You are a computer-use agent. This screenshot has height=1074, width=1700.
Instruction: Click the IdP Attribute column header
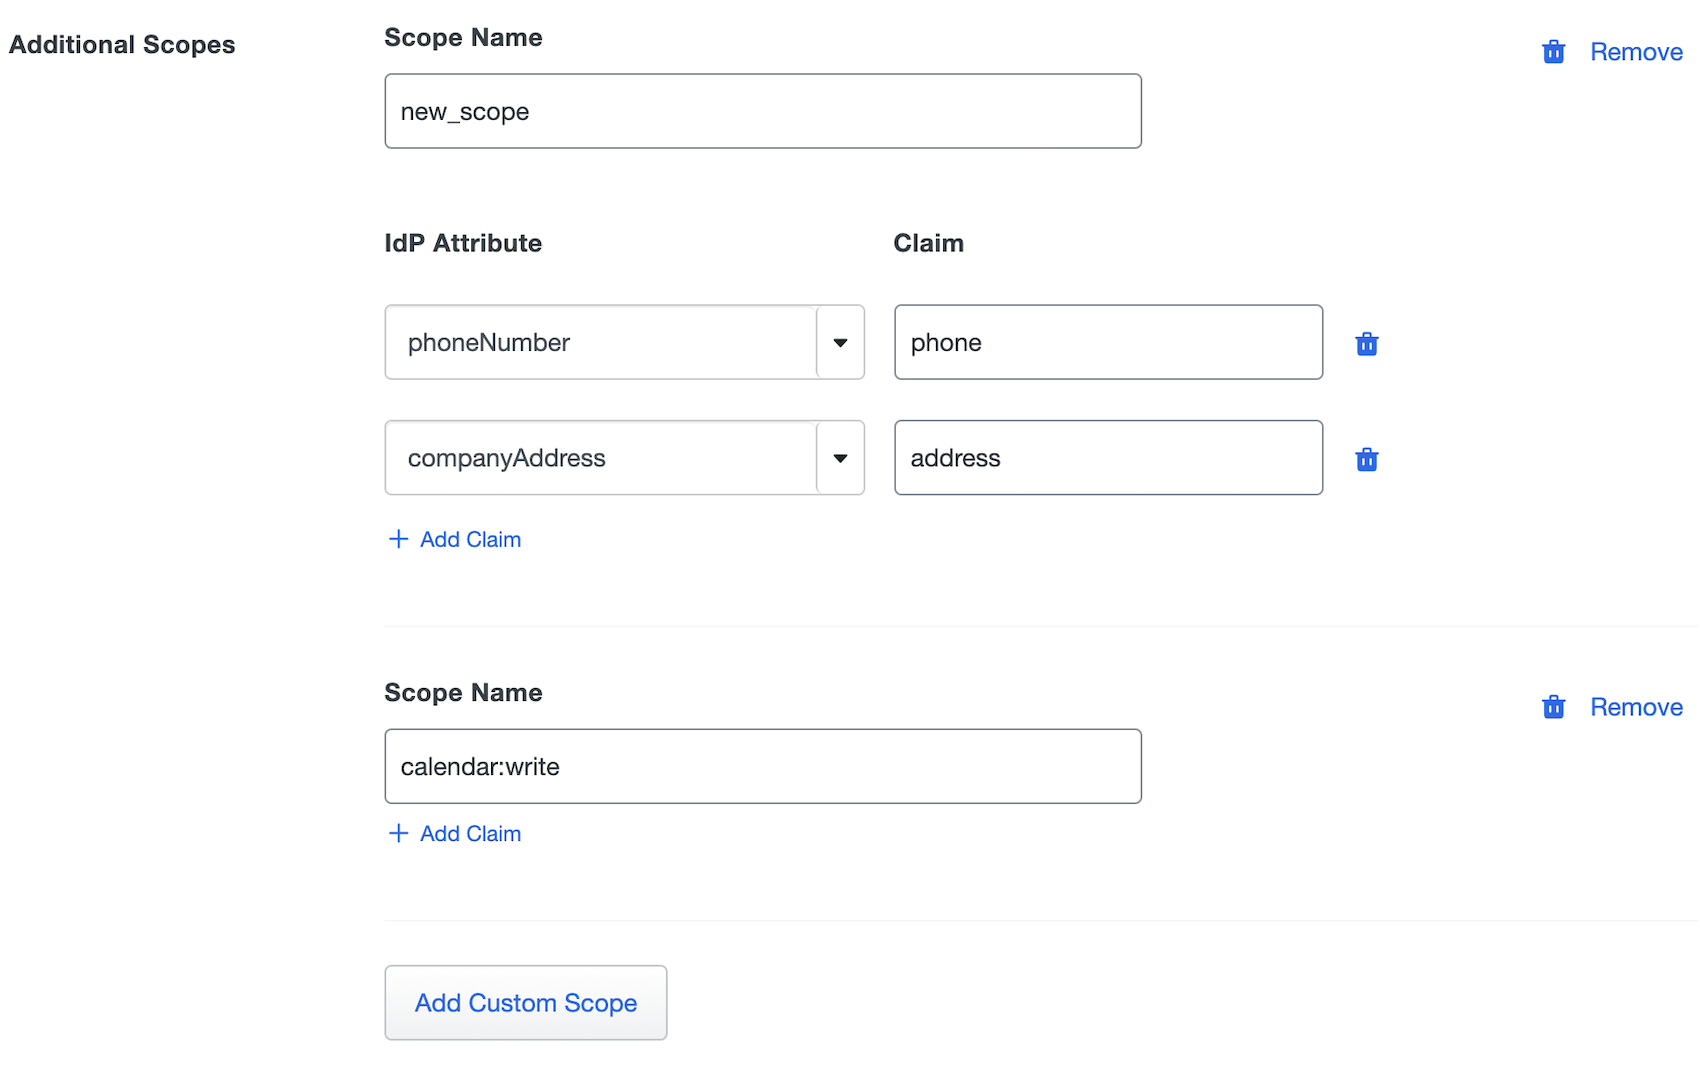pyautogui.click(x=463, y=242)
